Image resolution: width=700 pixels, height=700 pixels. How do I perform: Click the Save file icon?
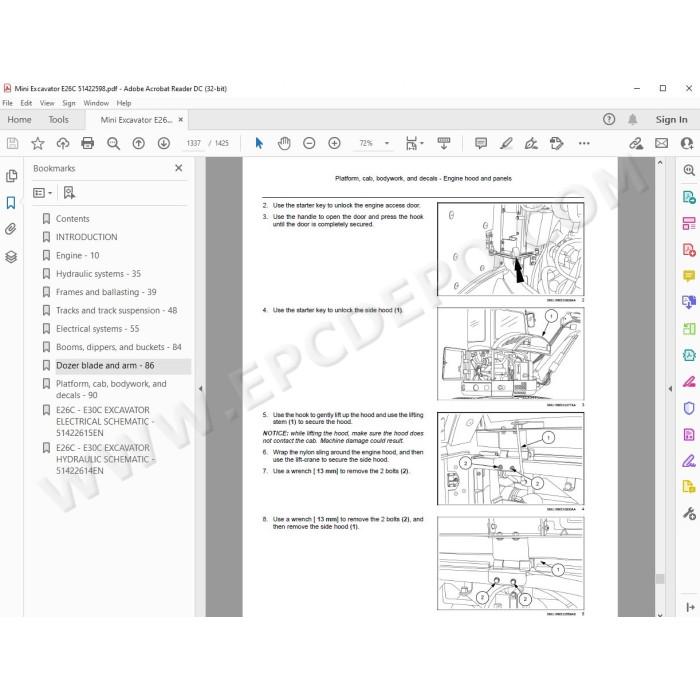click(12, 143)
